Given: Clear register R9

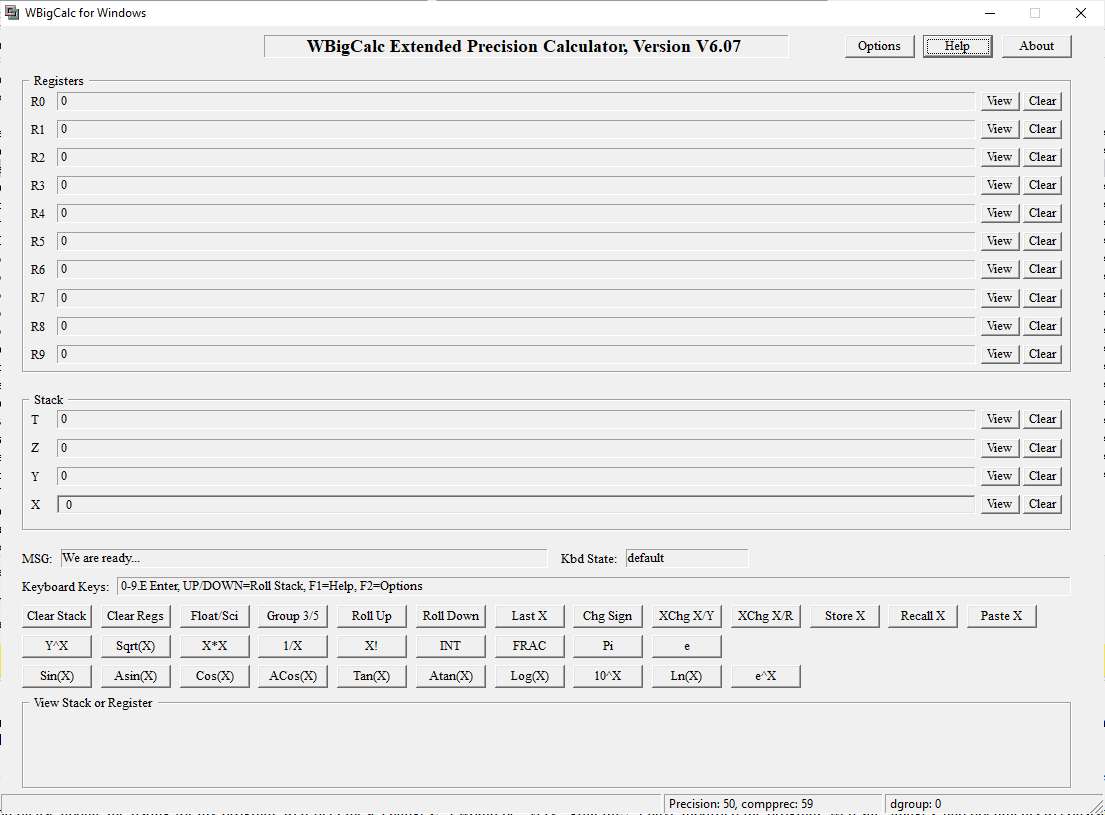Looking at the screenshot, I should coord(1042,354).
